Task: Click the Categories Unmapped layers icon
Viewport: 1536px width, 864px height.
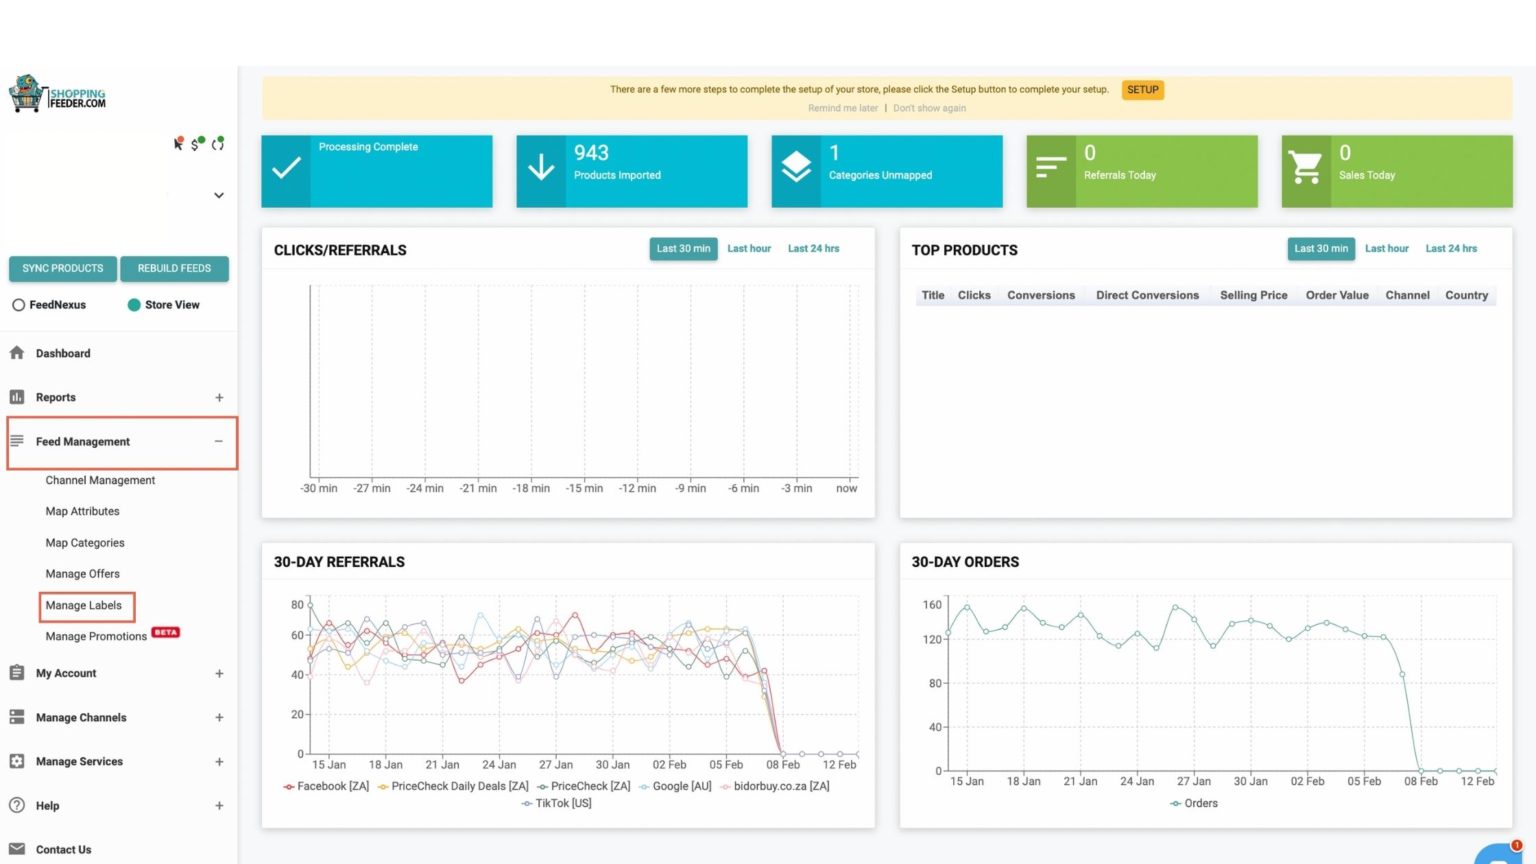Action: [796, 167]
